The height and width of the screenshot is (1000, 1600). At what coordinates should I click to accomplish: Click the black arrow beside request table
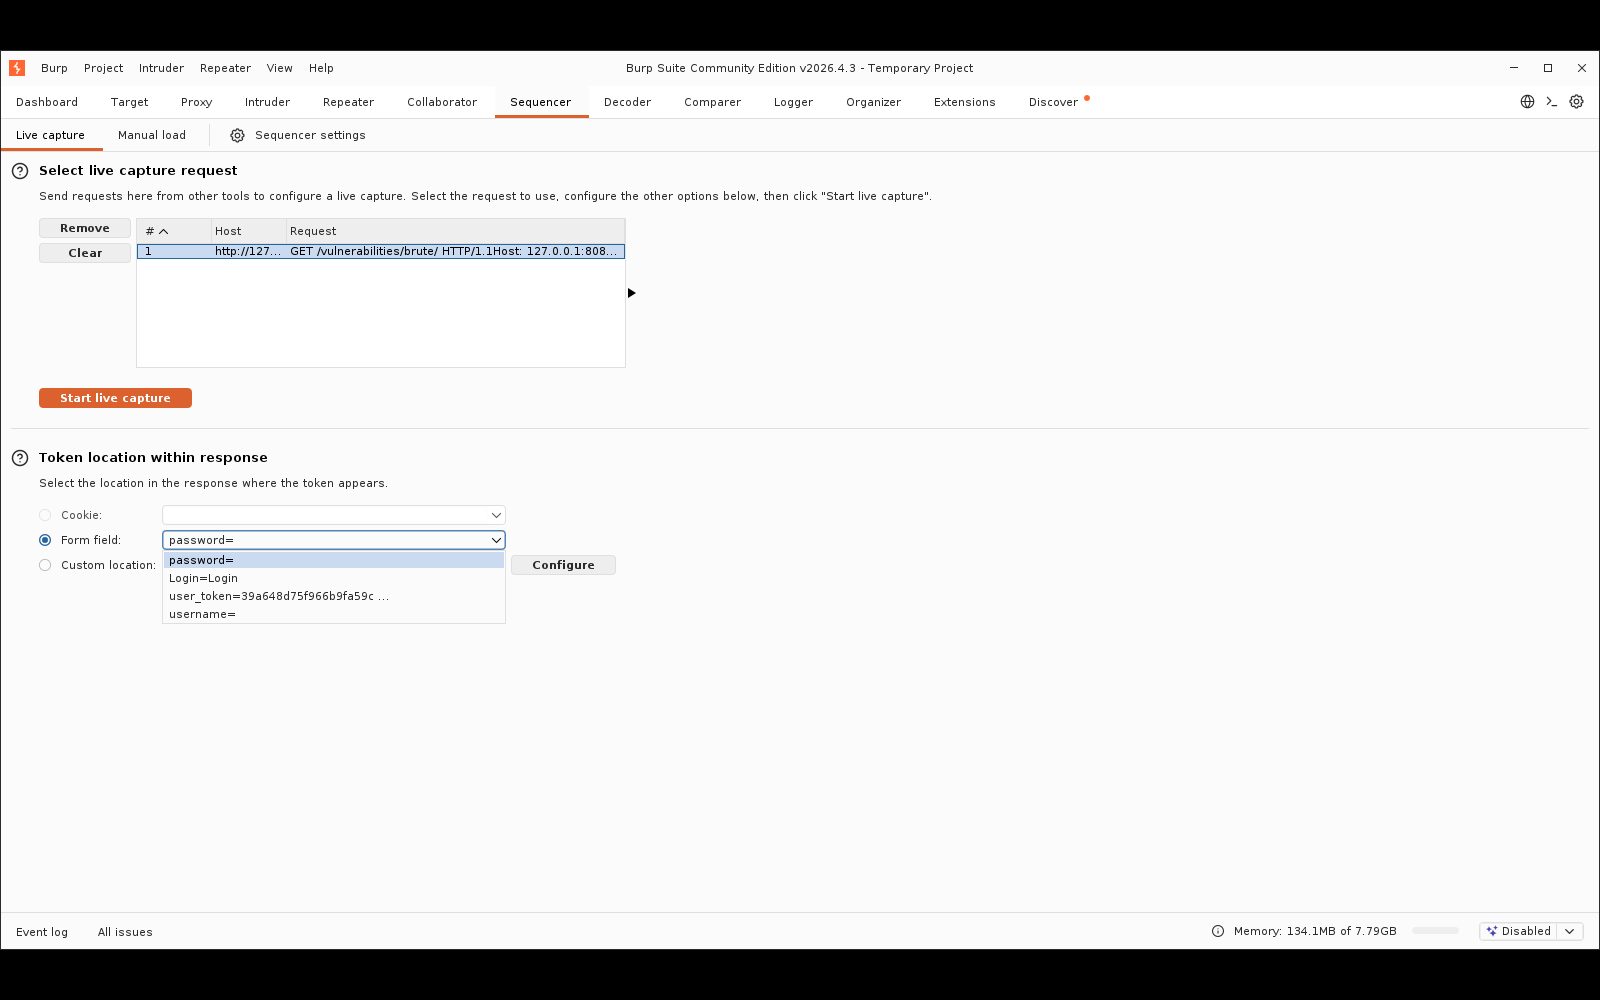click(x=631, y=293)
